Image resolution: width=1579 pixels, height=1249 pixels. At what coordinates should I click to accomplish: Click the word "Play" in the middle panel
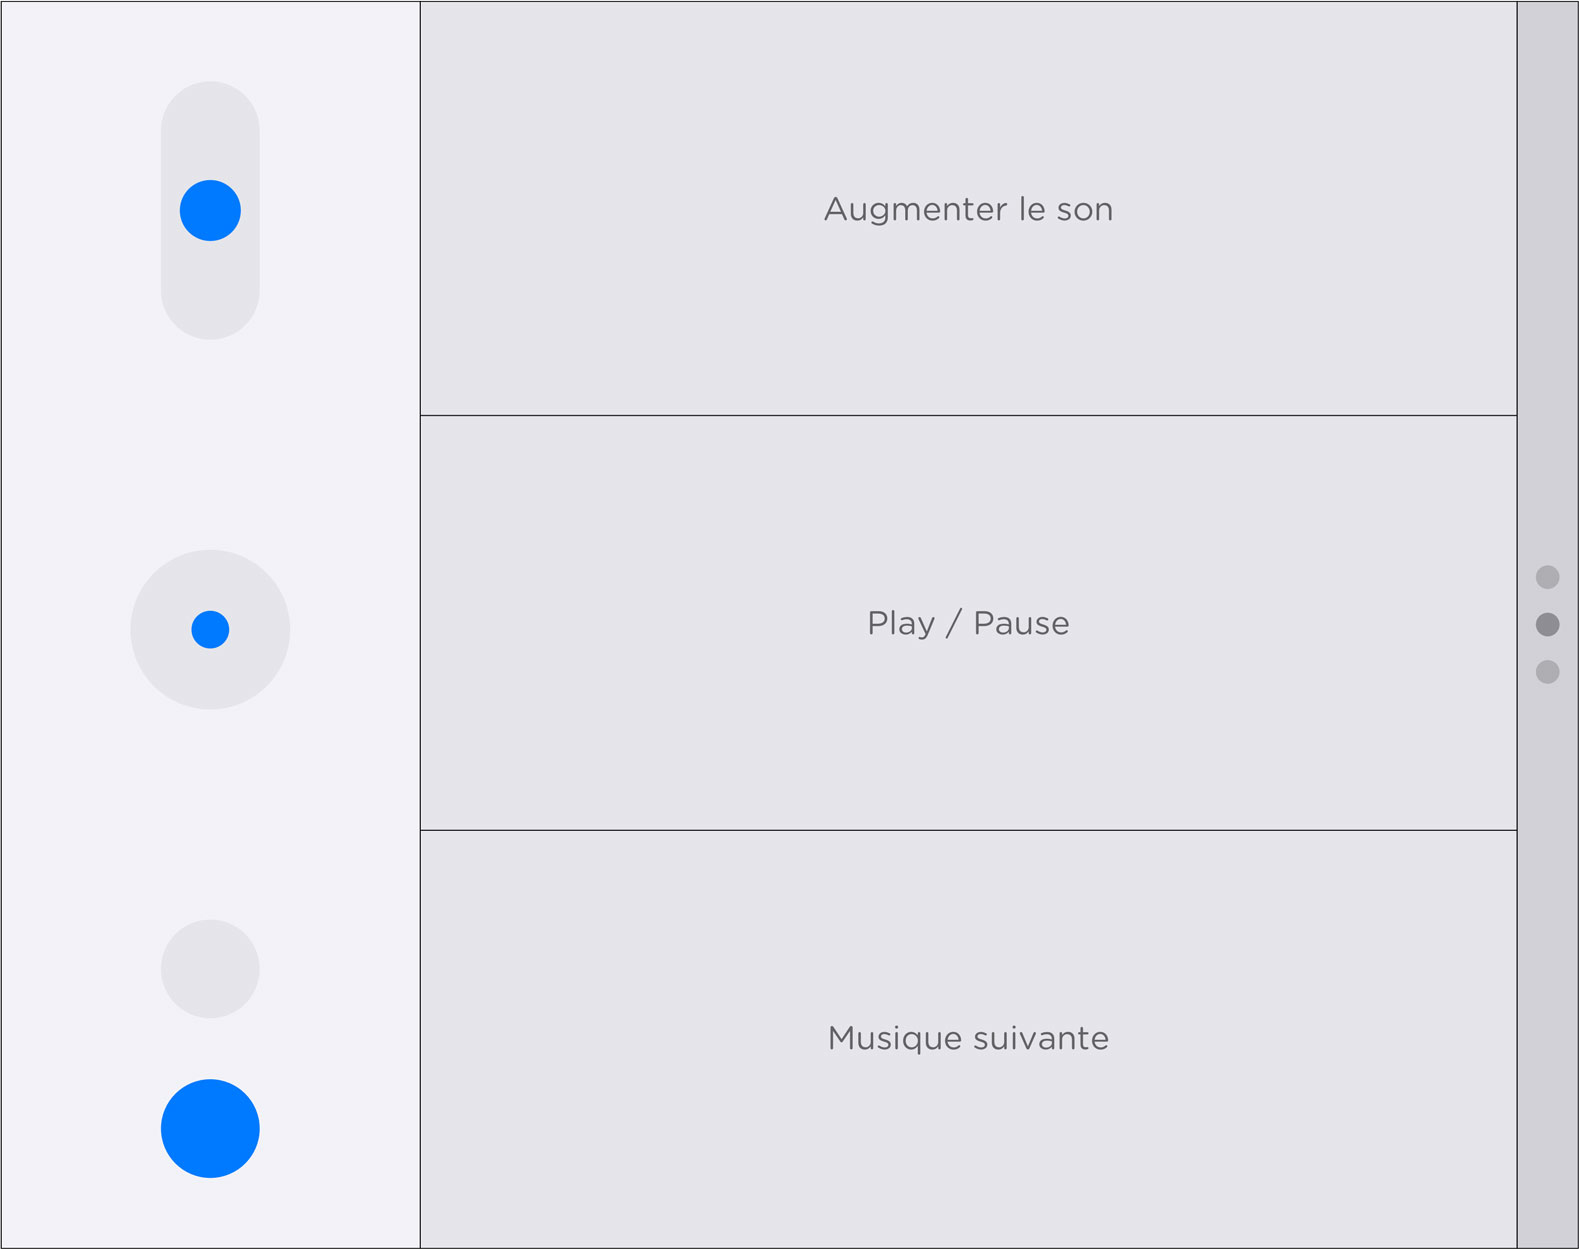(901, 624)
